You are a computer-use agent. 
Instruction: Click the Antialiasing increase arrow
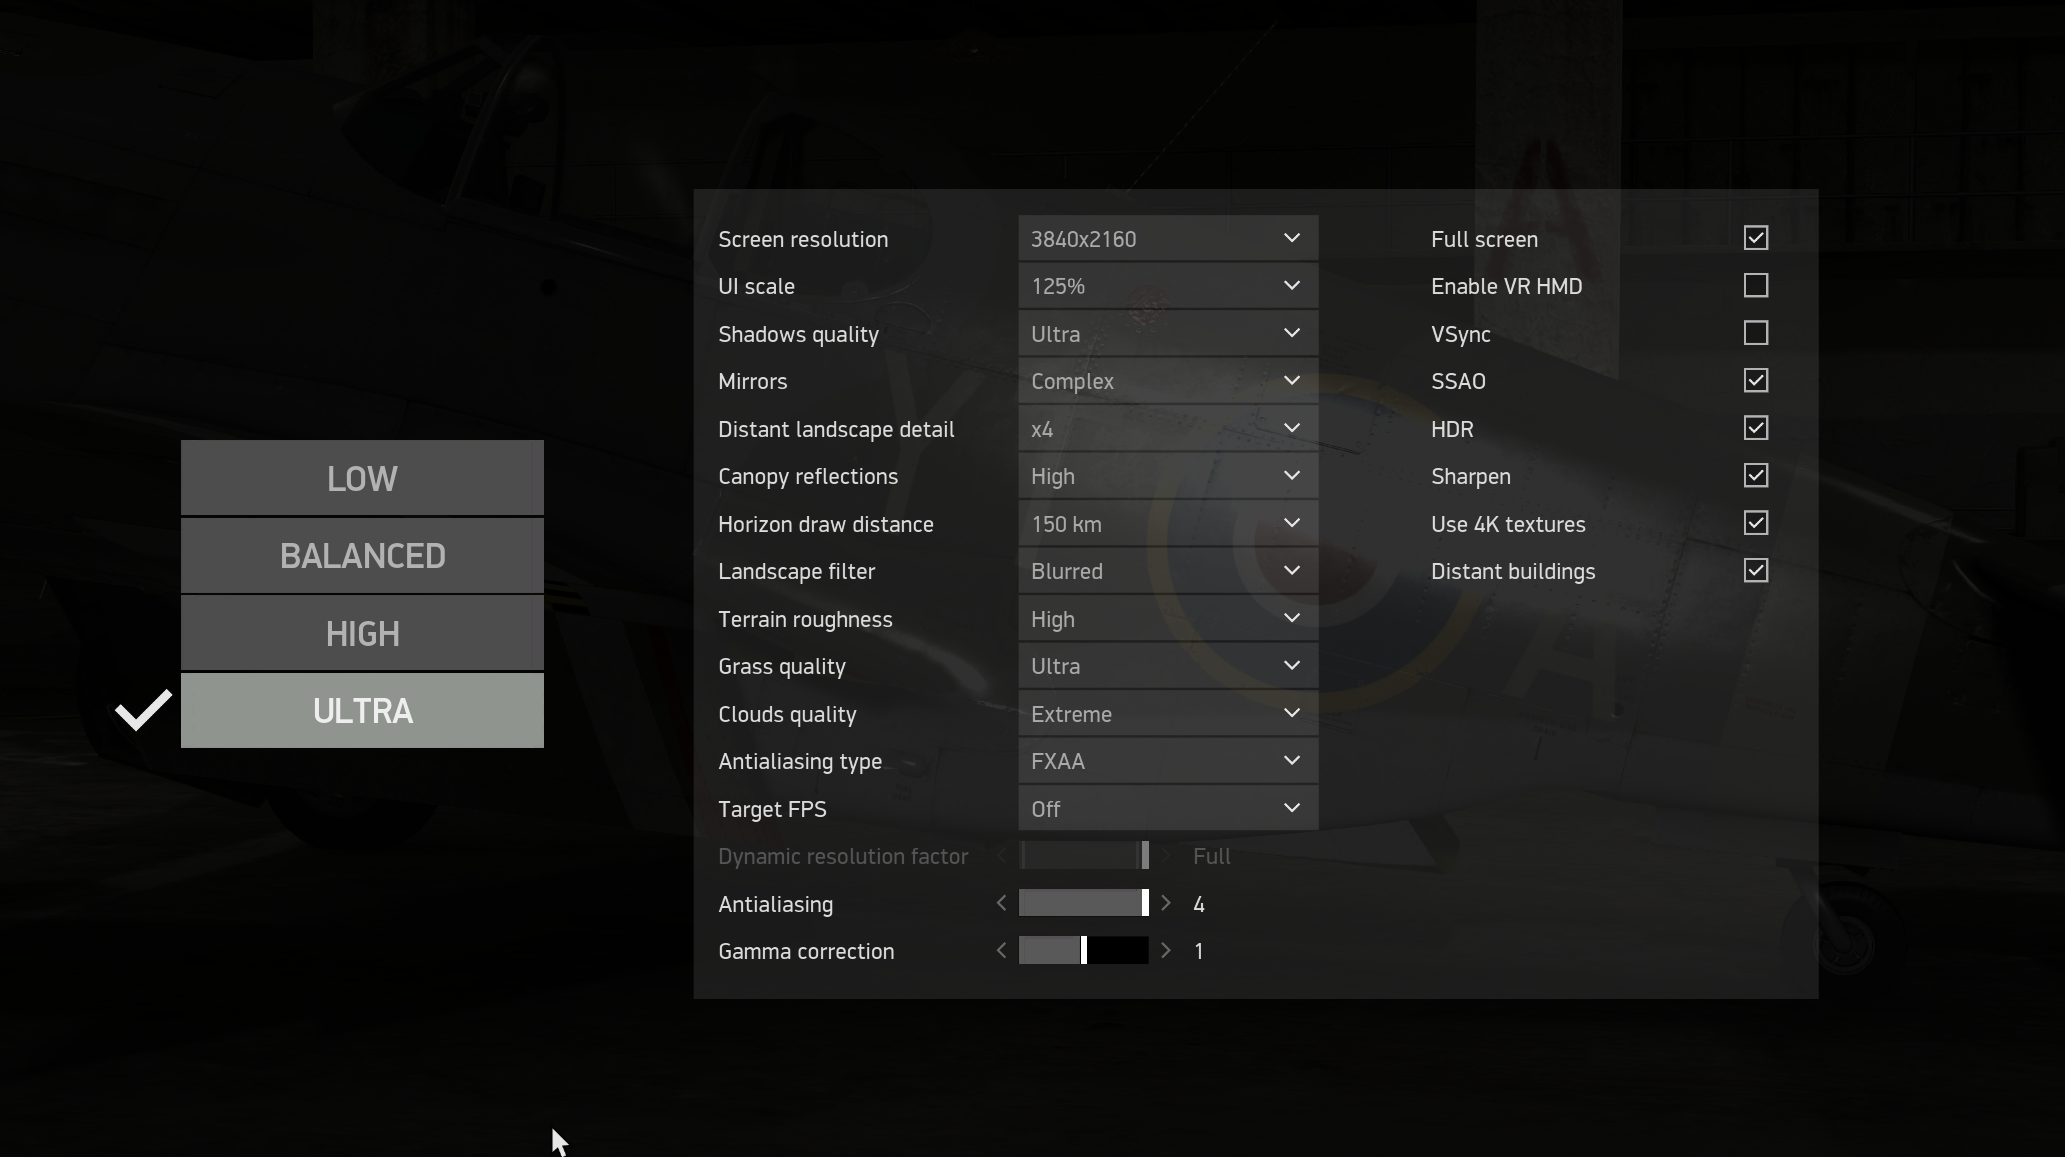[1165, 904]
